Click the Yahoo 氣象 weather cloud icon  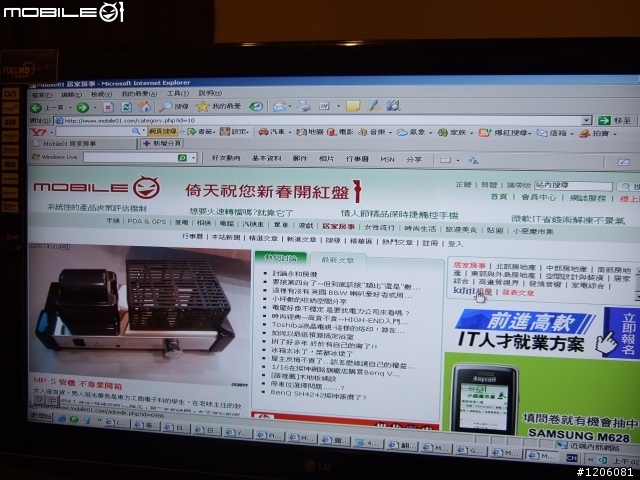(x=402, y=132)
